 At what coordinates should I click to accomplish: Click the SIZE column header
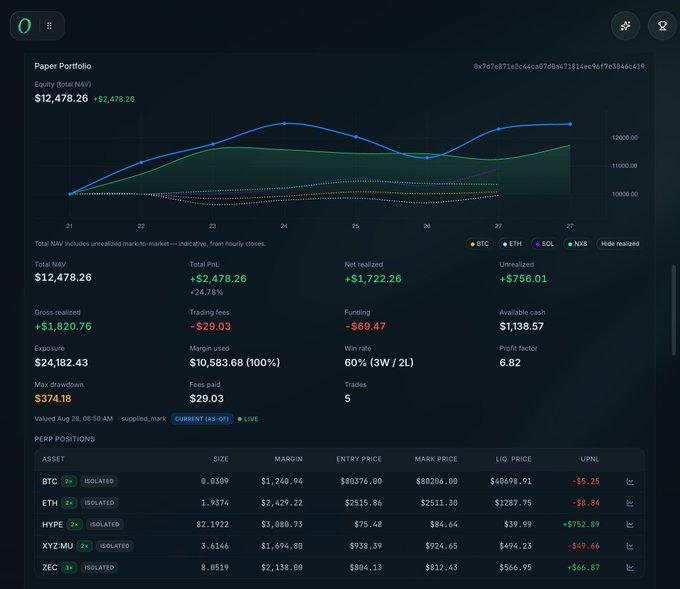tap(221, 459)
